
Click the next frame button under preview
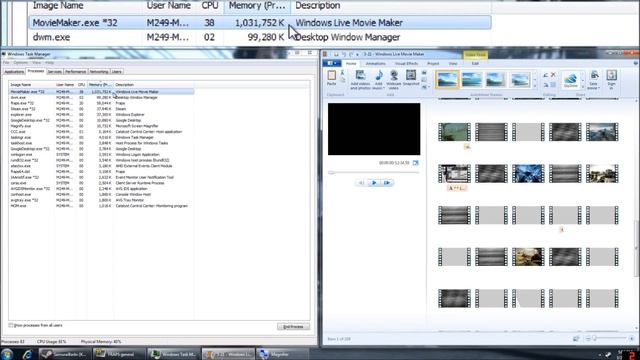coord(387,183)
